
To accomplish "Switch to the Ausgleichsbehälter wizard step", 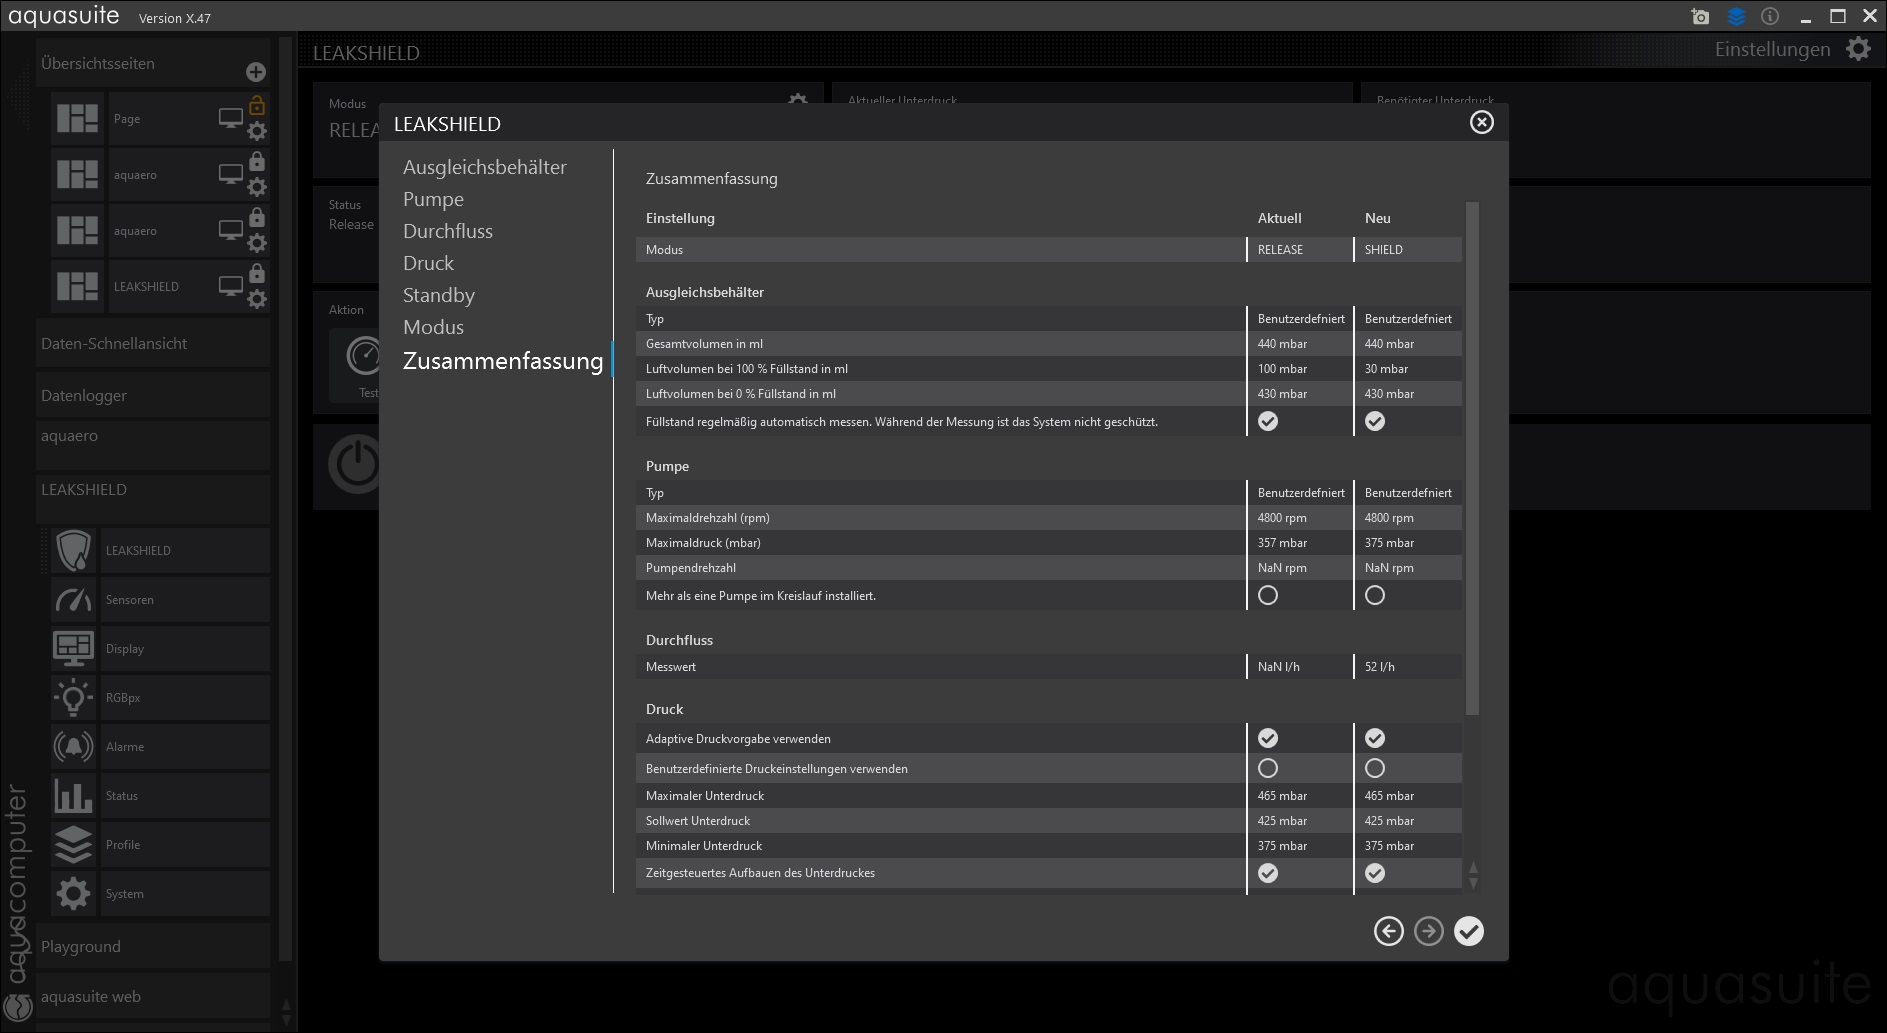I will point(484,167).
